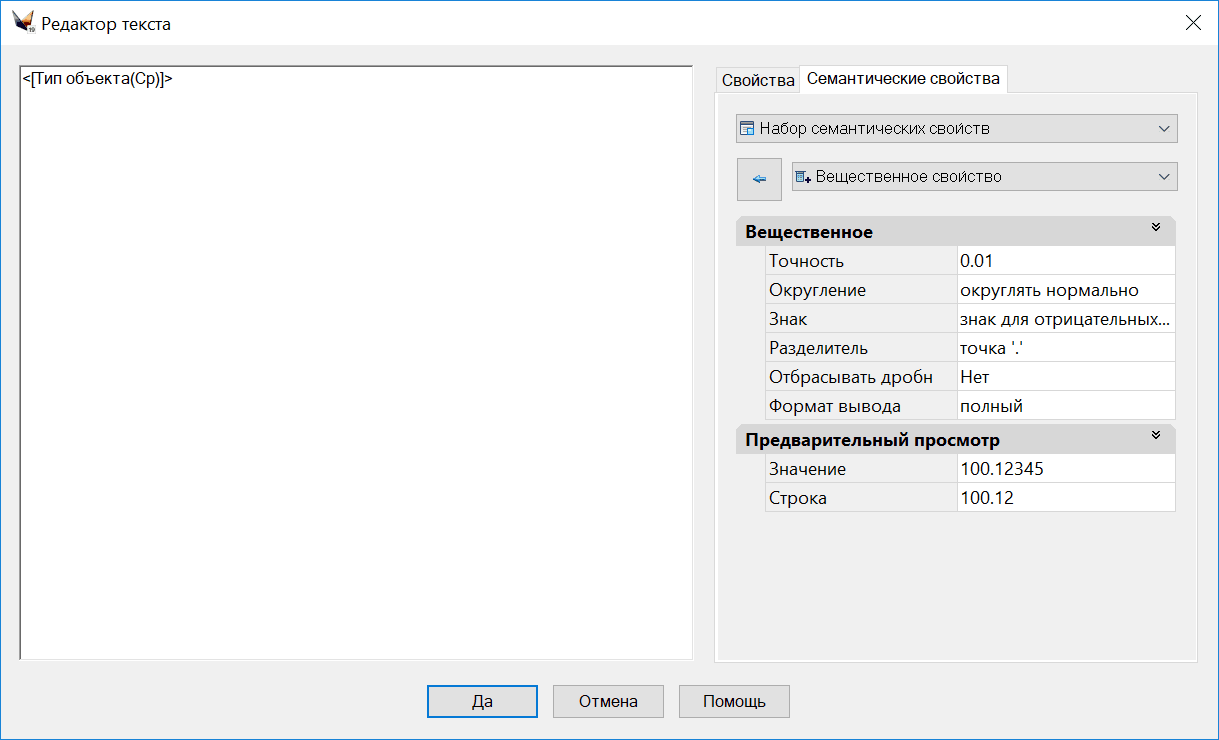Open the Вещественное свойство dropdown
Image resolution: width=1219 pixels, height=740 pixels.
point(985,177)
